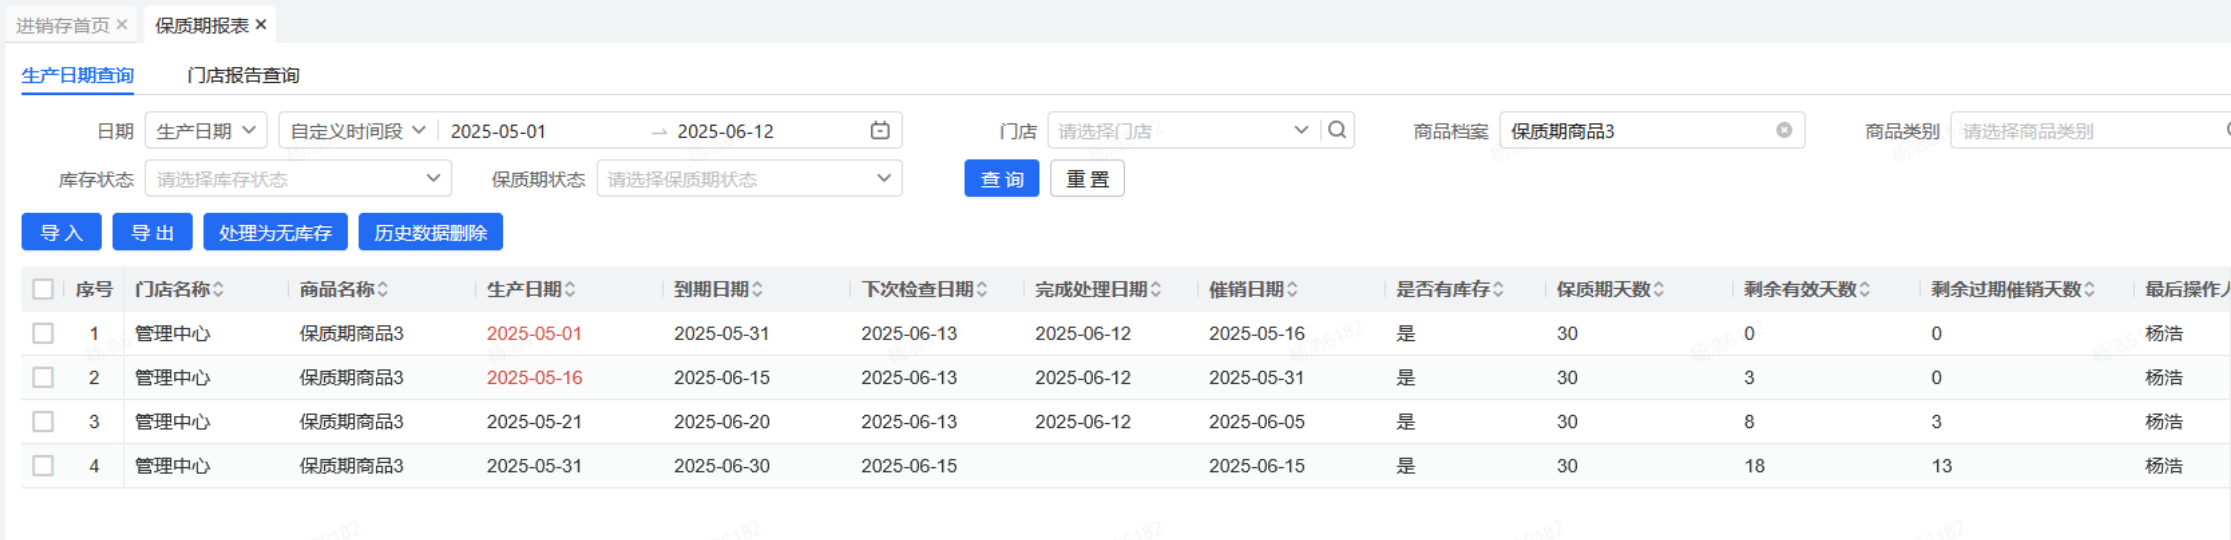Click the 重置 button

(x=1087, y=178)
